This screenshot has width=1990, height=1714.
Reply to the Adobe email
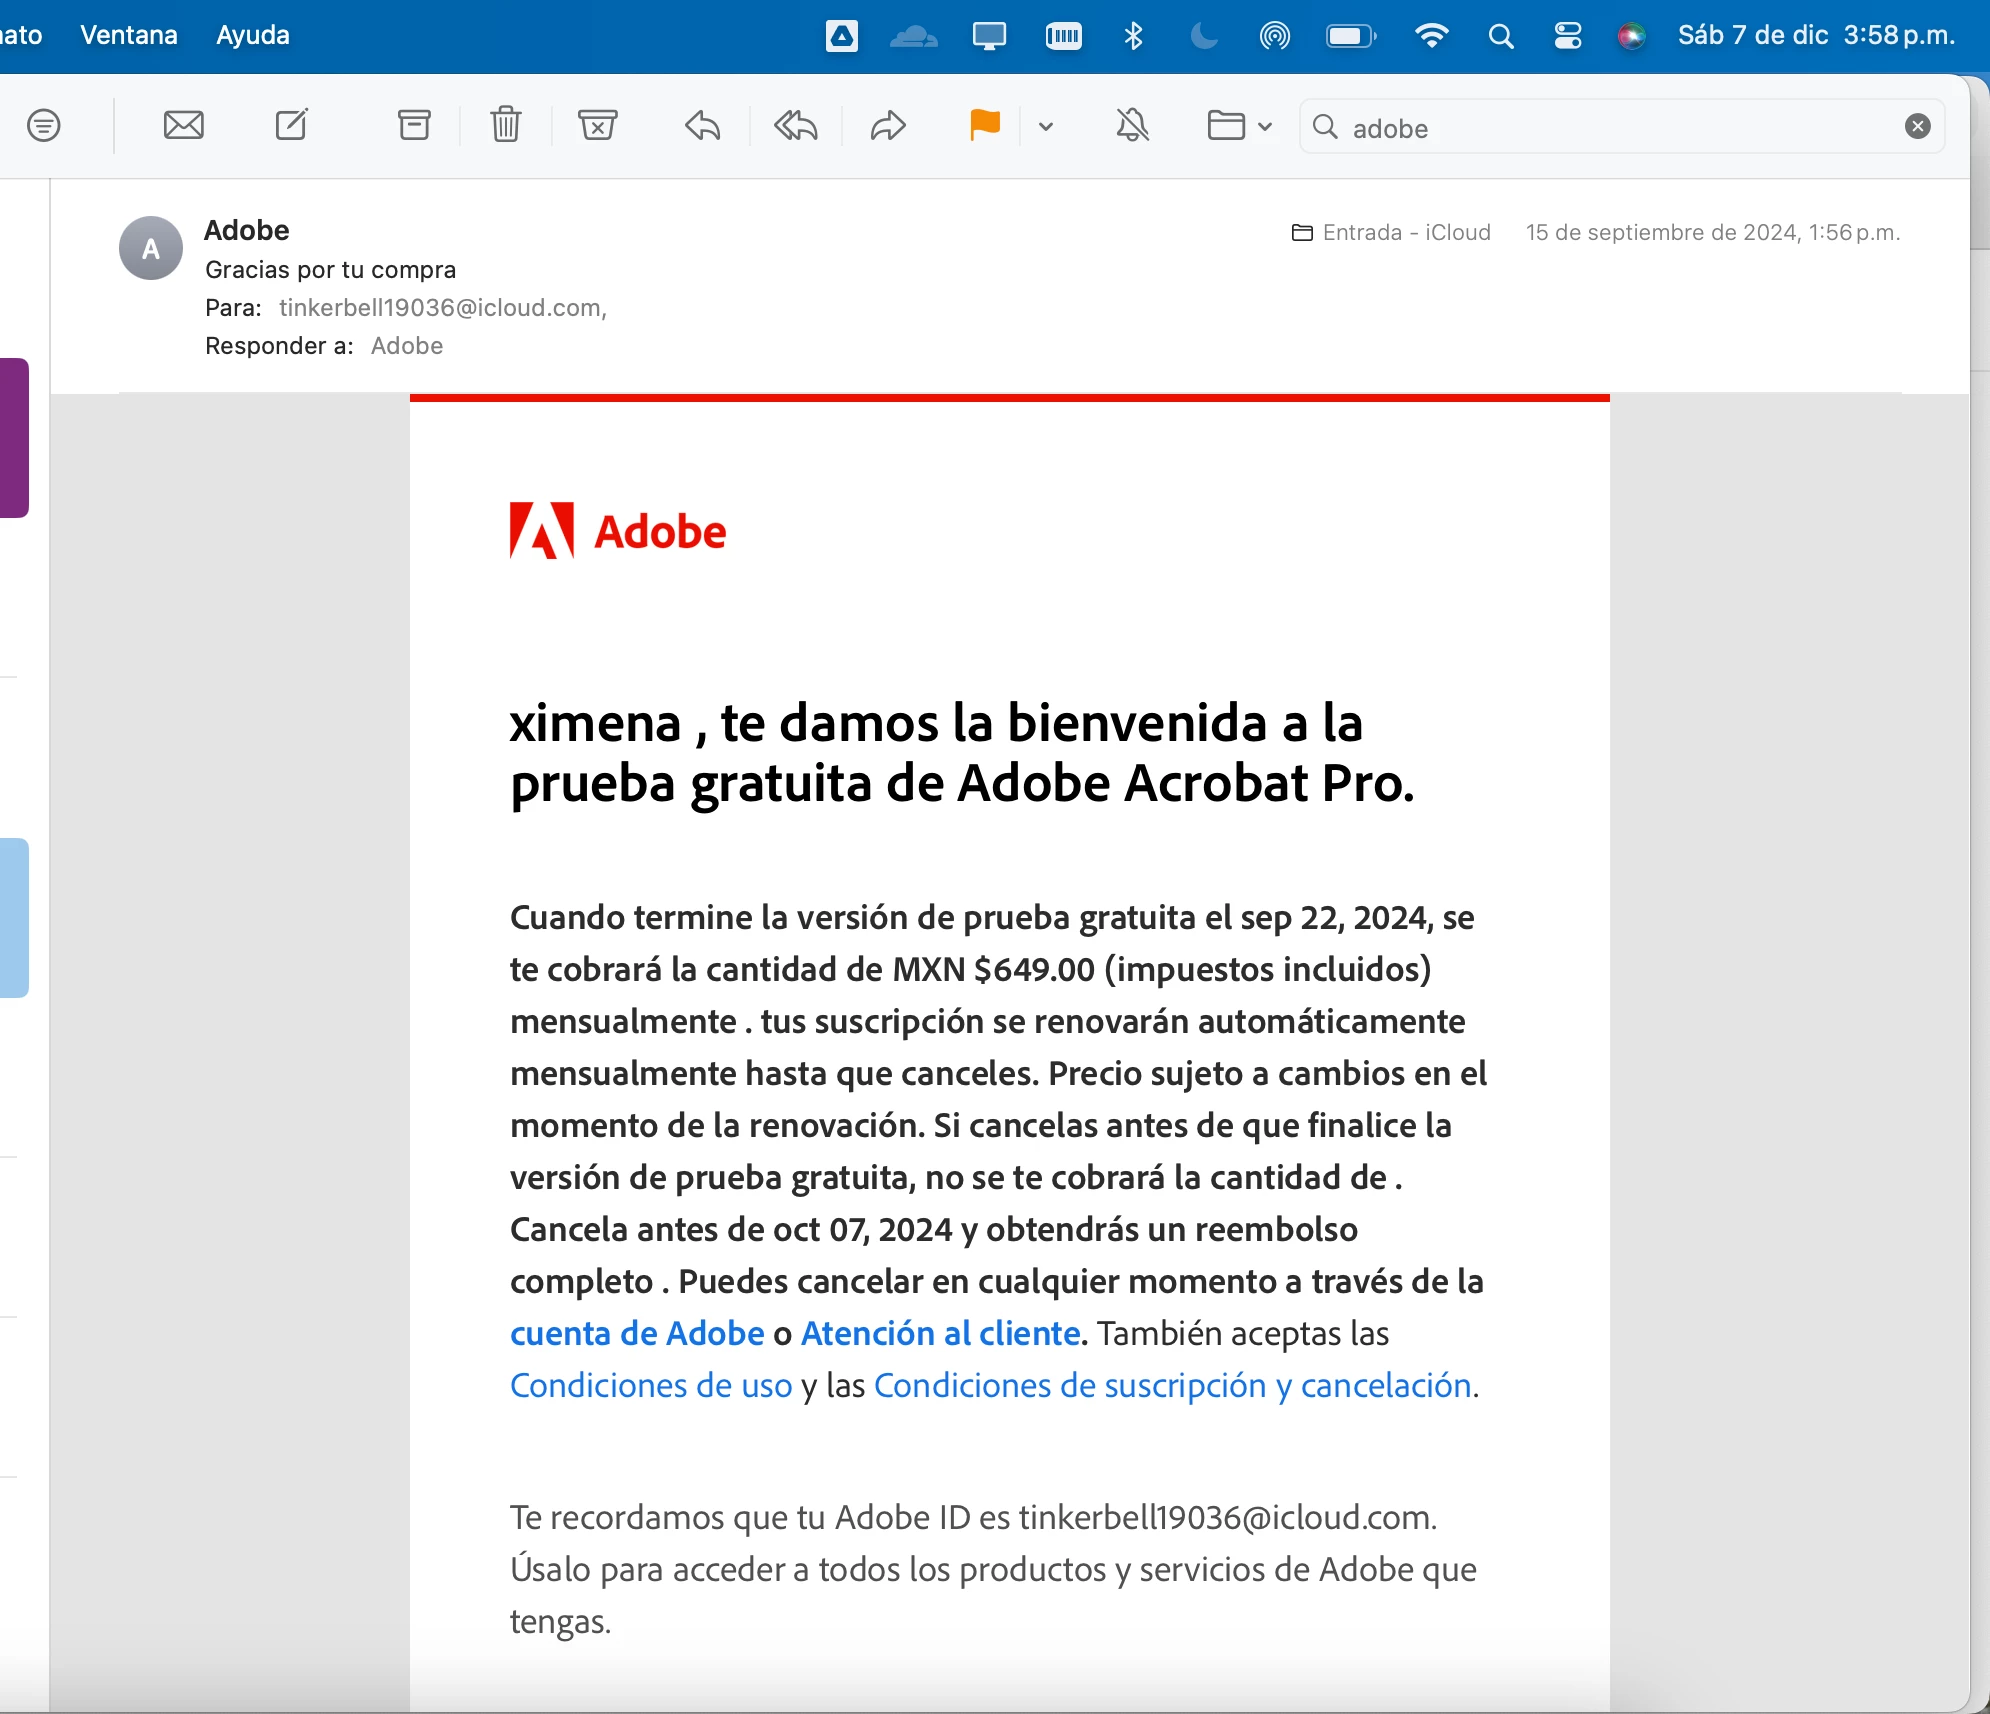pos(703,126)
